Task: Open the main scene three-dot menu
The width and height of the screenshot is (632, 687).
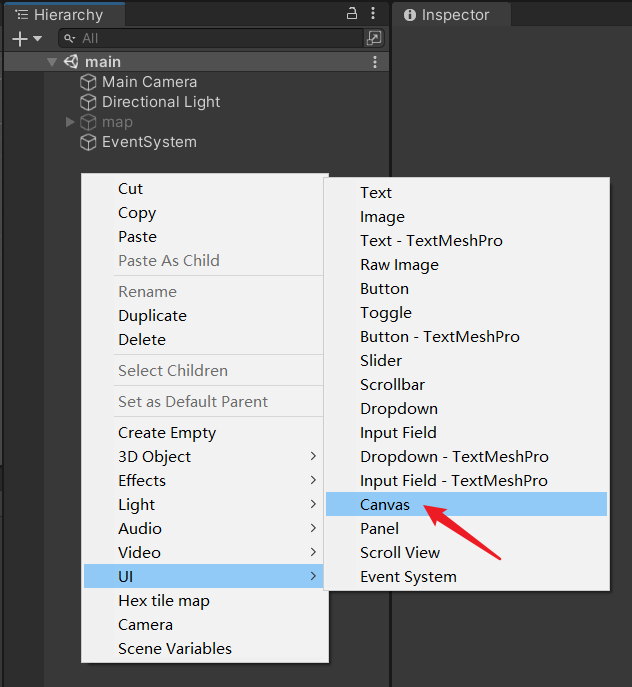Action: click(375, 62)
